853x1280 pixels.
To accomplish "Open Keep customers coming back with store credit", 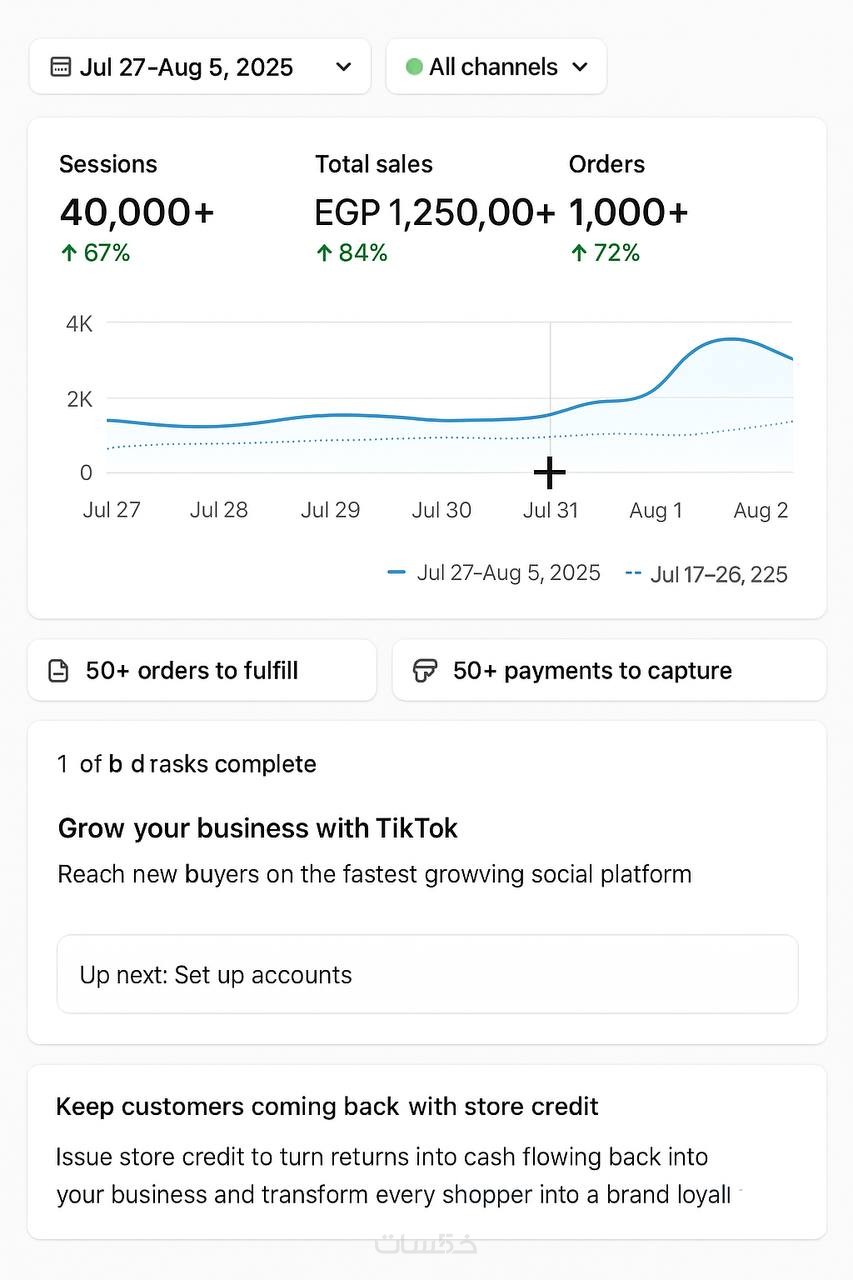I will click(327, 1107).
